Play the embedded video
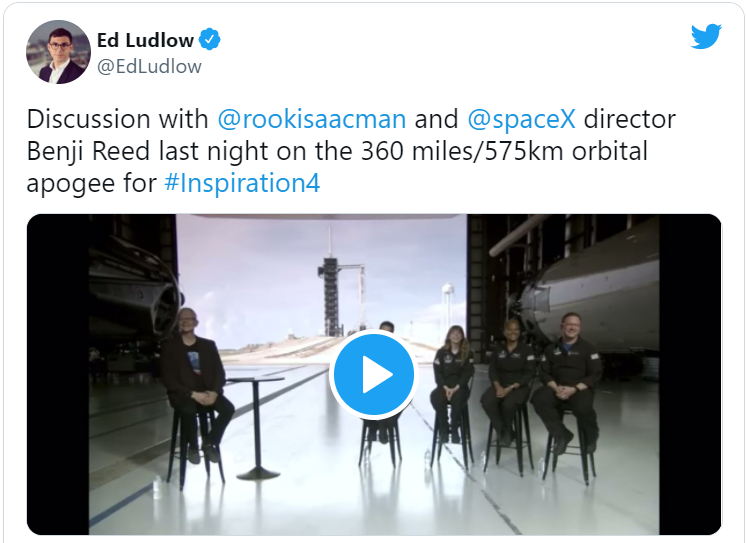The image size is (747, 543). click(374, 374)
